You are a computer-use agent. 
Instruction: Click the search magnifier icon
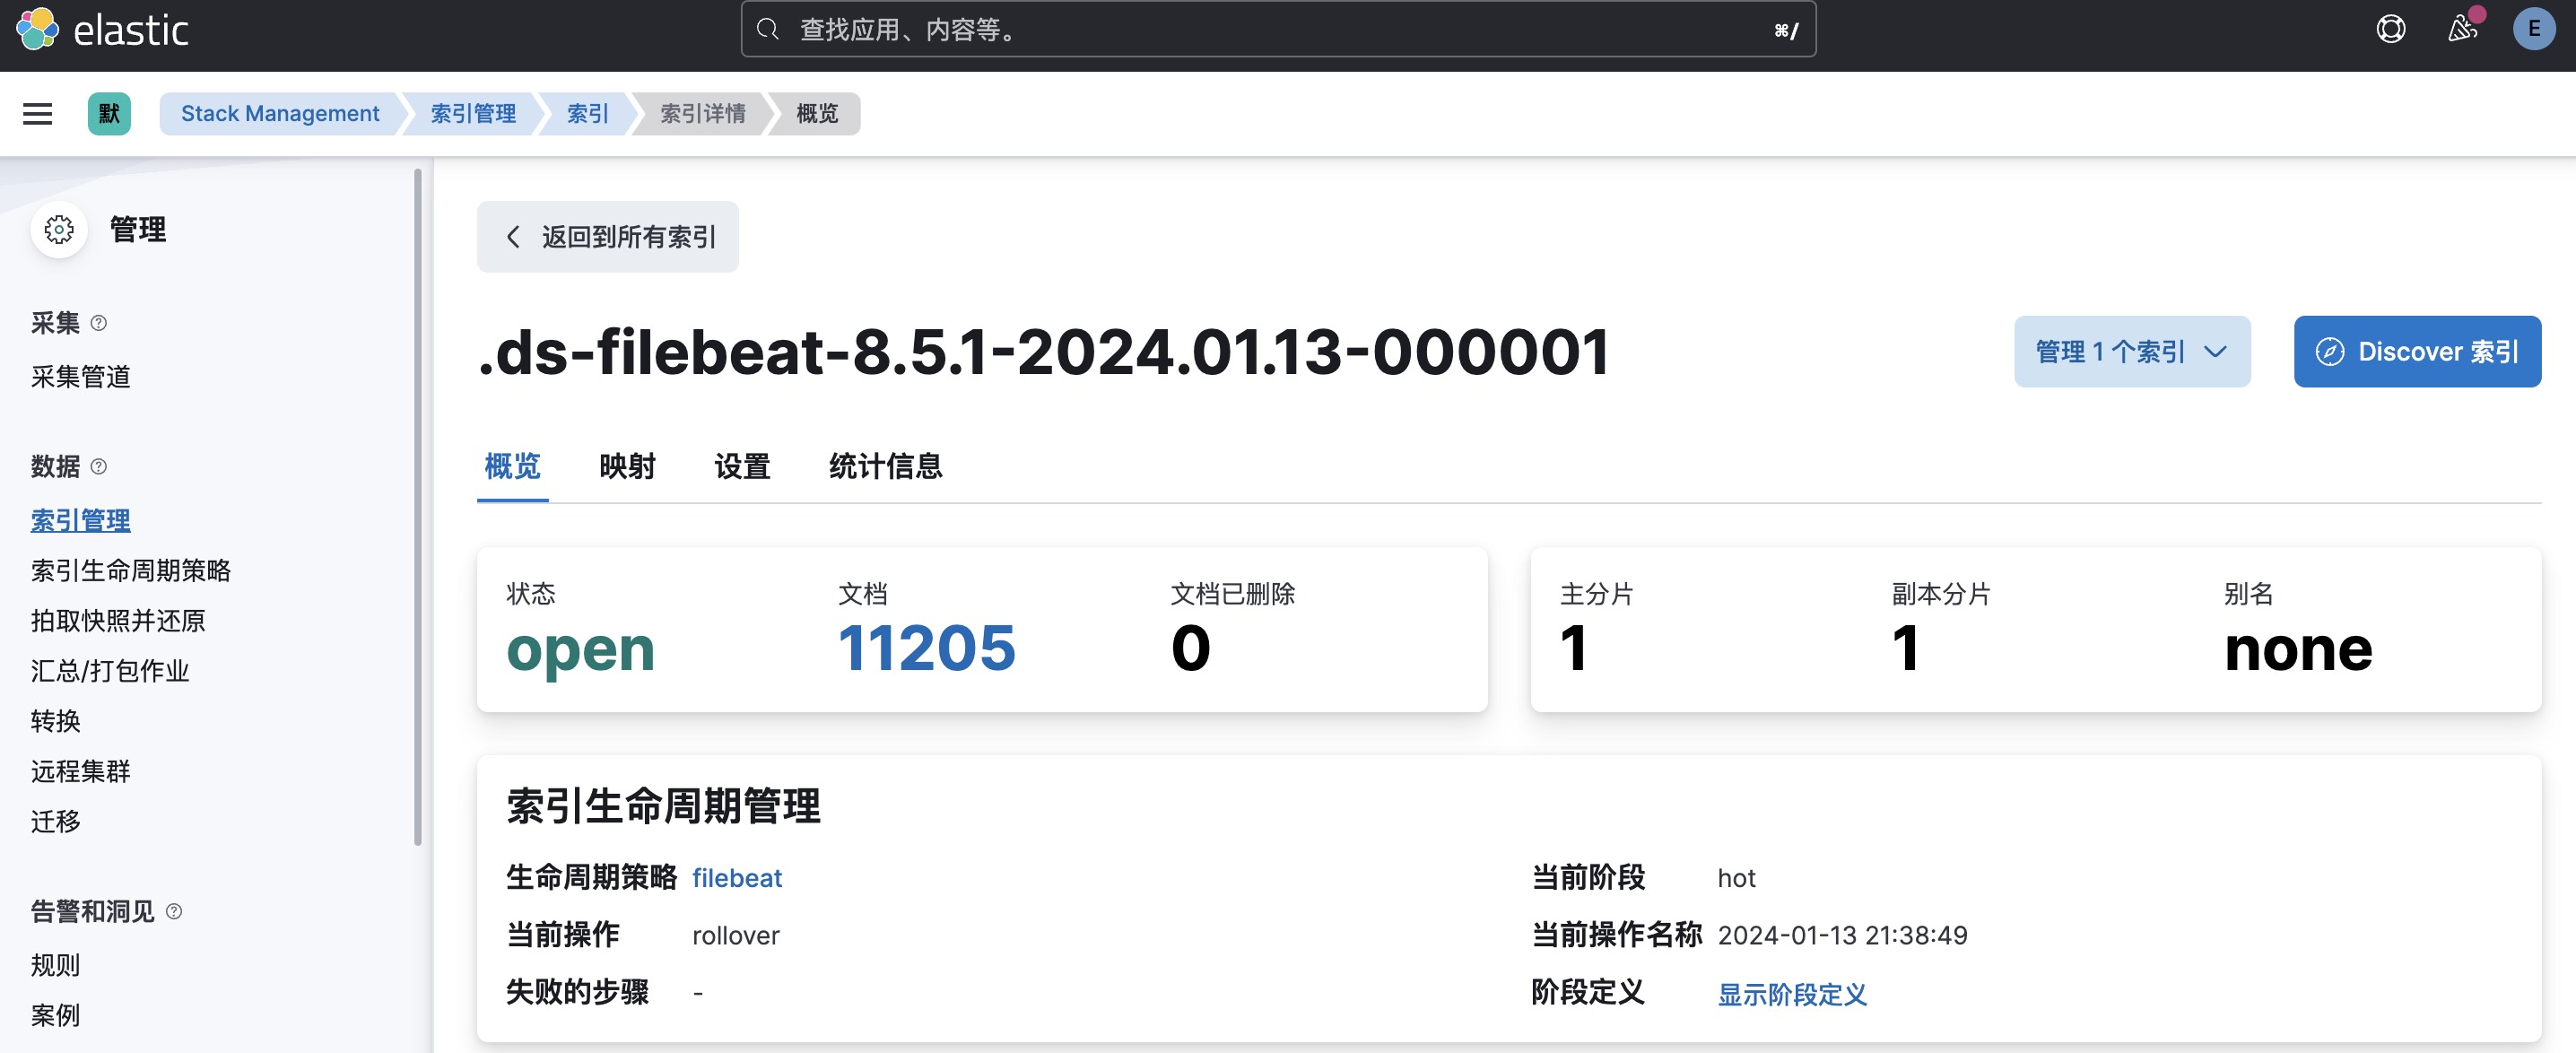[x=768, y=30]
